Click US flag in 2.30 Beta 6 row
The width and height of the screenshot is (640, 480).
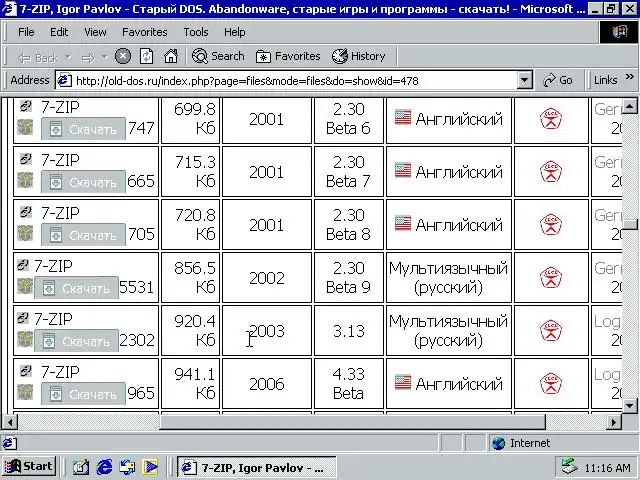[x=403, y=118]
